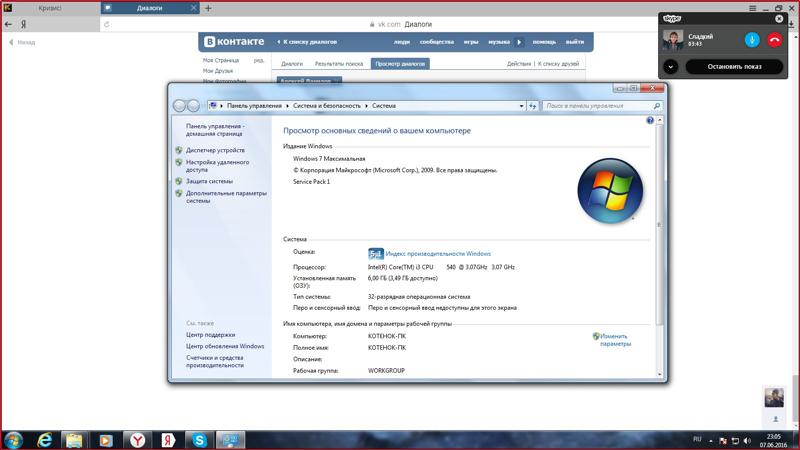
Task: Go to Панель управления домашняя страница
Action: click(x=215, y=130)
